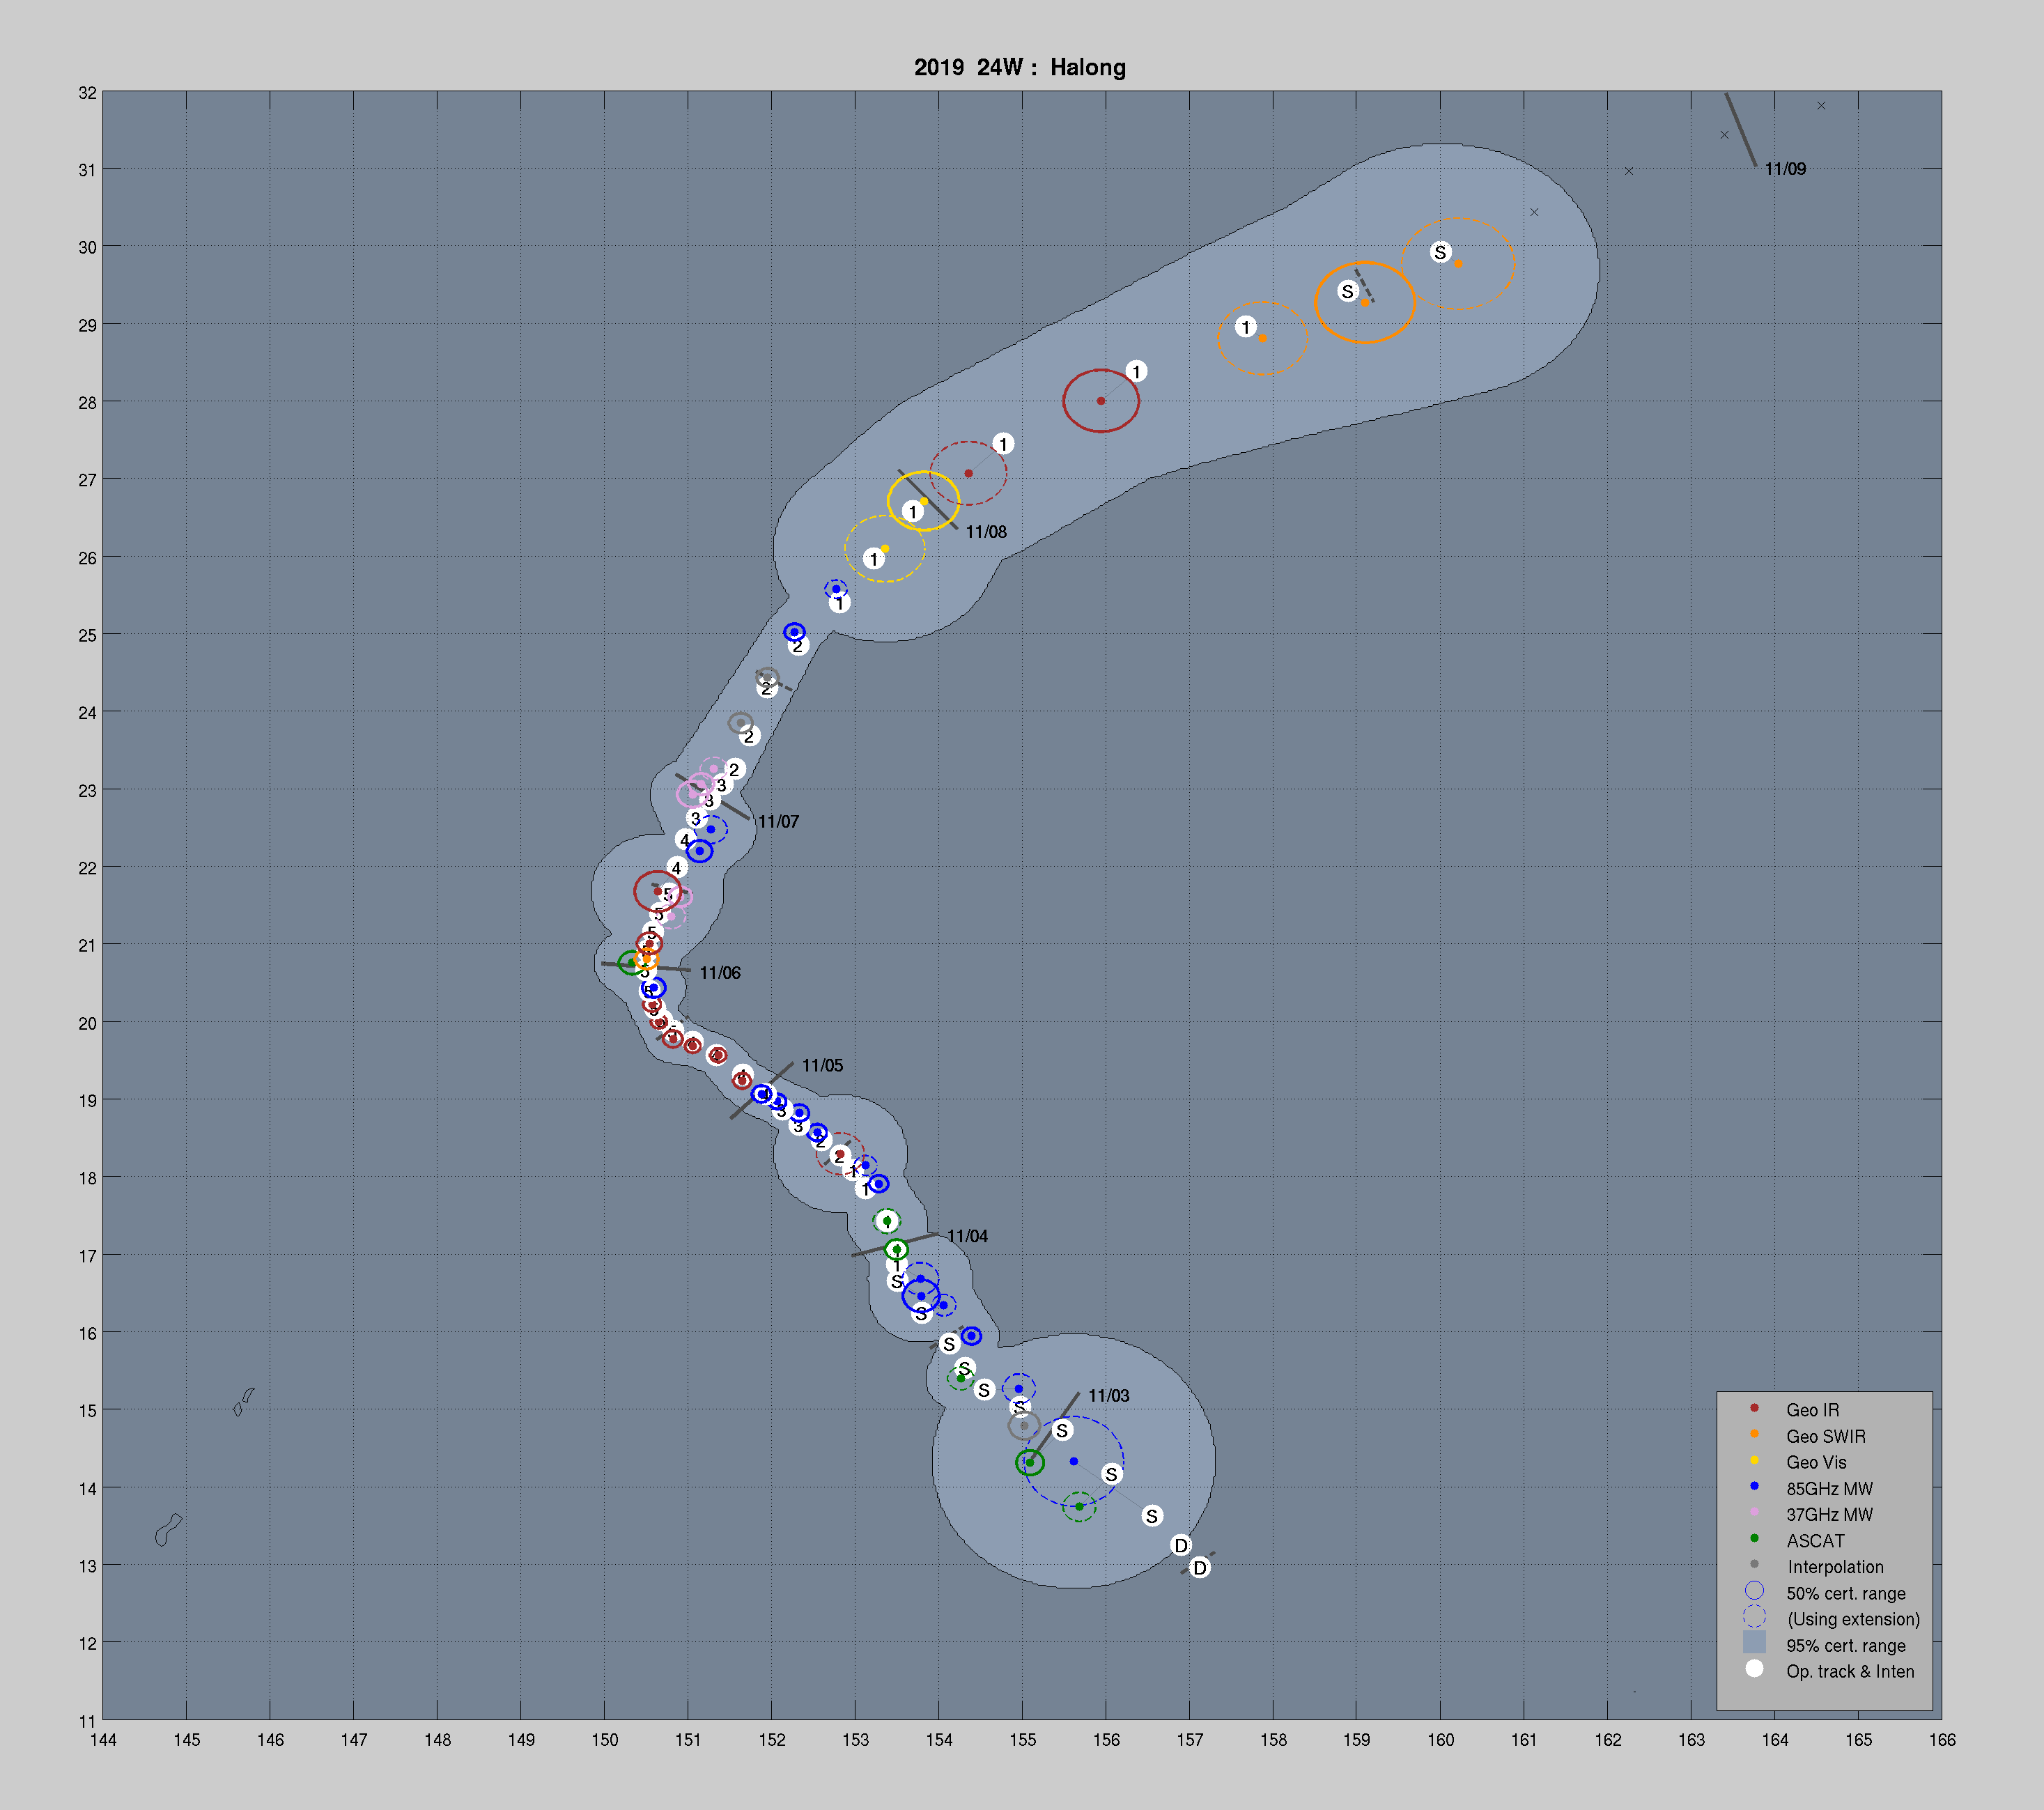Click the yellow Geo Vis legend dot
Screen dimensions: 2044x1810
click(1754, 1460)
